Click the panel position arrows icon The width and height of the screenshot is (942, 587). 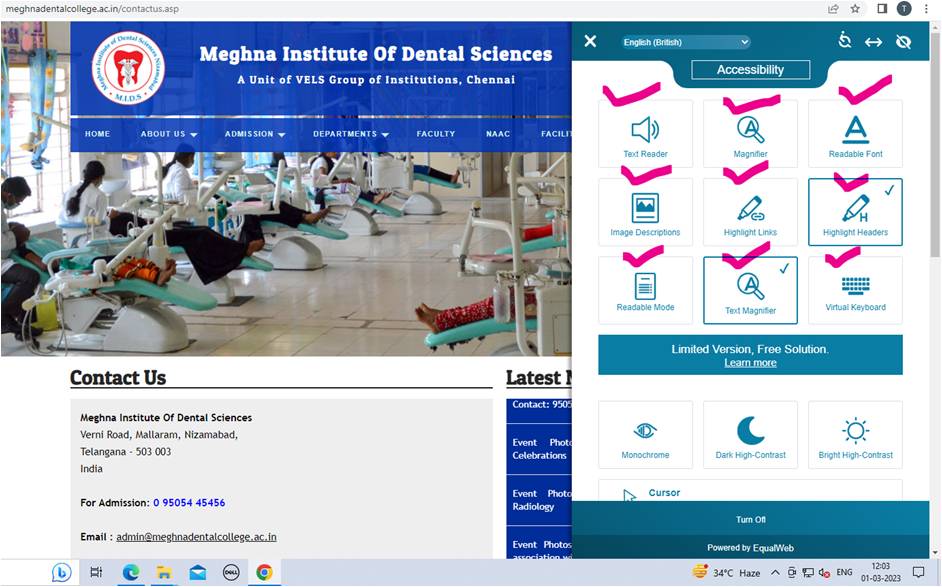[x=874, y=41]
